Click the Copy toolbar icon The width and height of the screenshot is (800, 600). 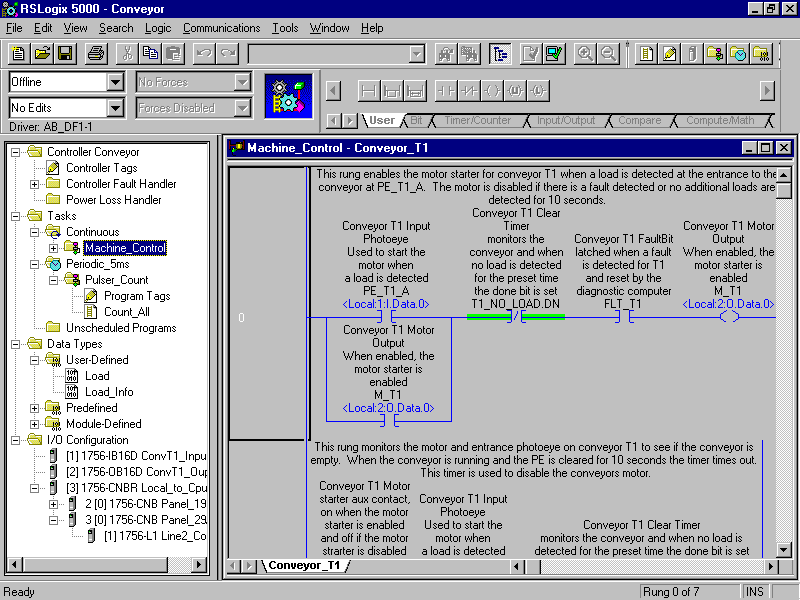(x=151, y=53)
